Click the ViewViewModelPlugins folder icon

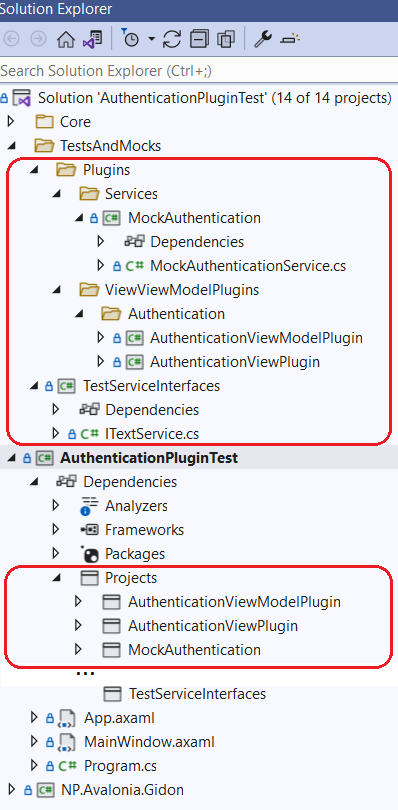click(89, 290)
